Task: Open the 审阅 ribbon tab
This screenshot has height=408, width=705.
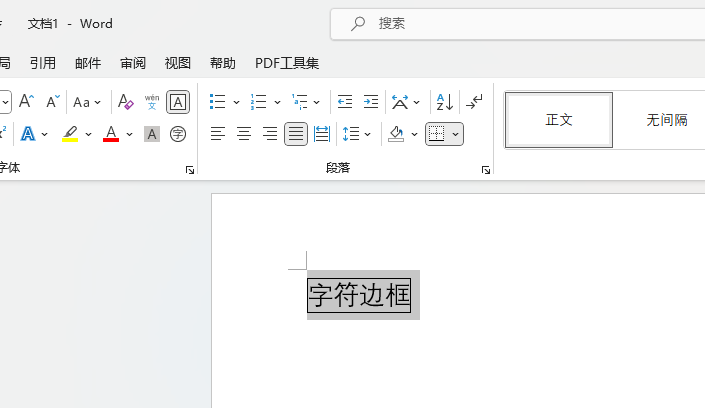Action: 133,63
